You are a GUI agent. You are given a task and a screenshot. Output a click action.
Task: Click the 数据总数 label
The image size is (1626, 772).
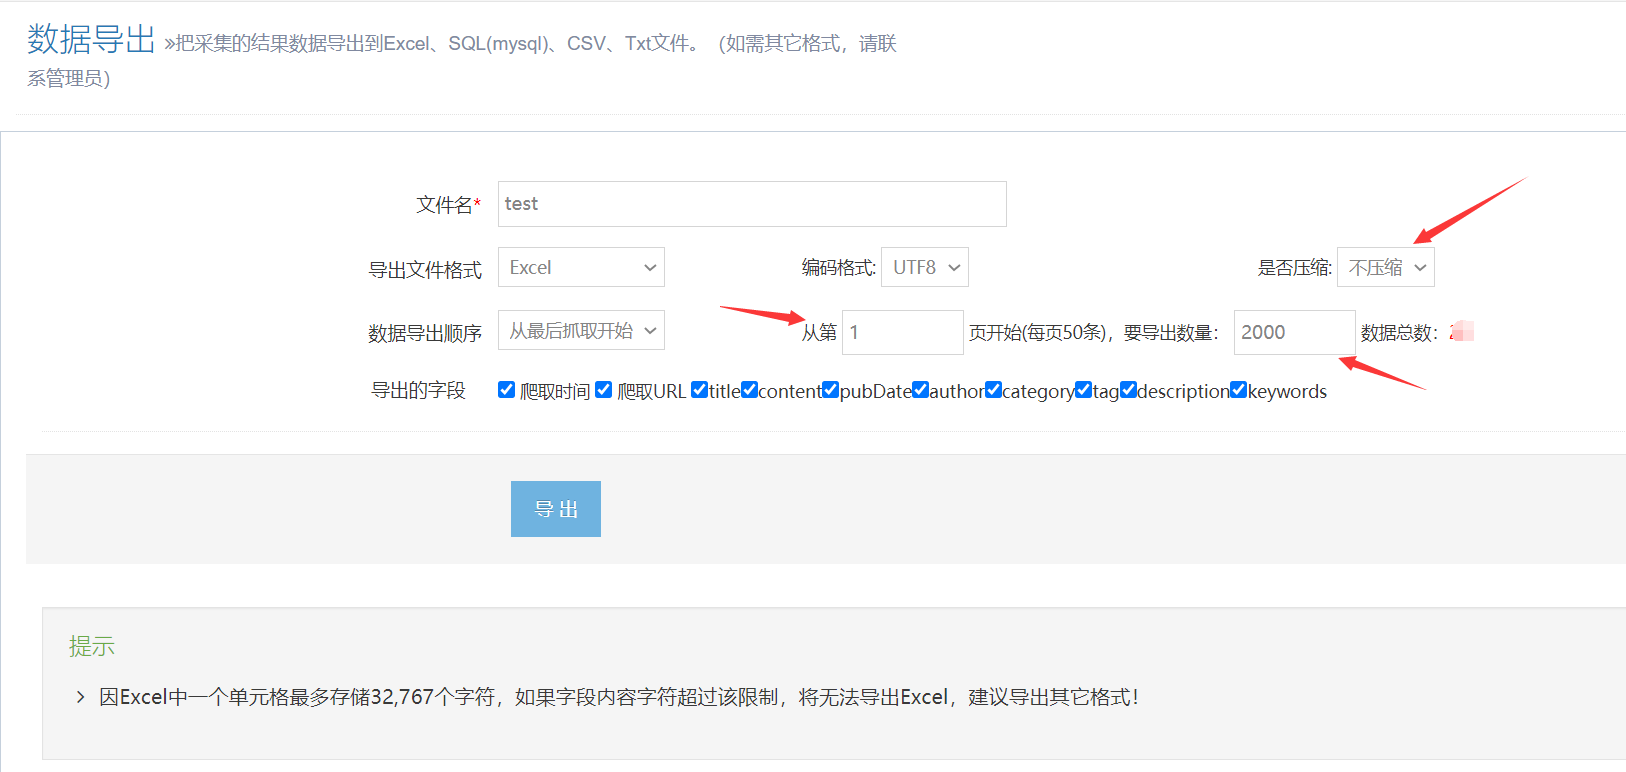1399,333
